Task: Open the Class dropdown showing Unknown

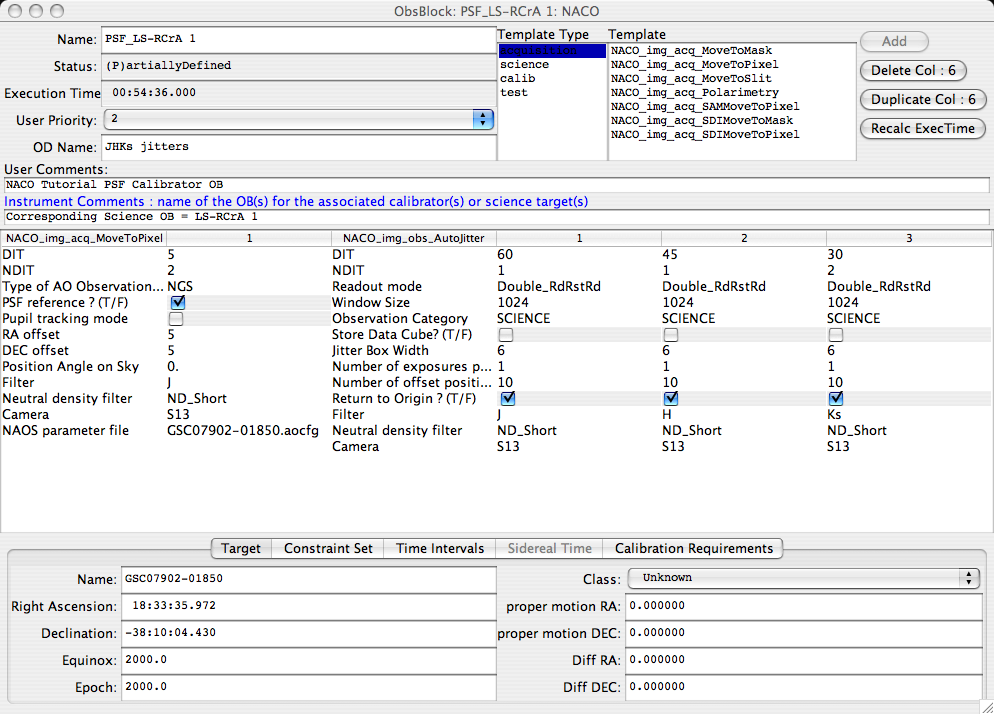Action: [x=803, y=578]
